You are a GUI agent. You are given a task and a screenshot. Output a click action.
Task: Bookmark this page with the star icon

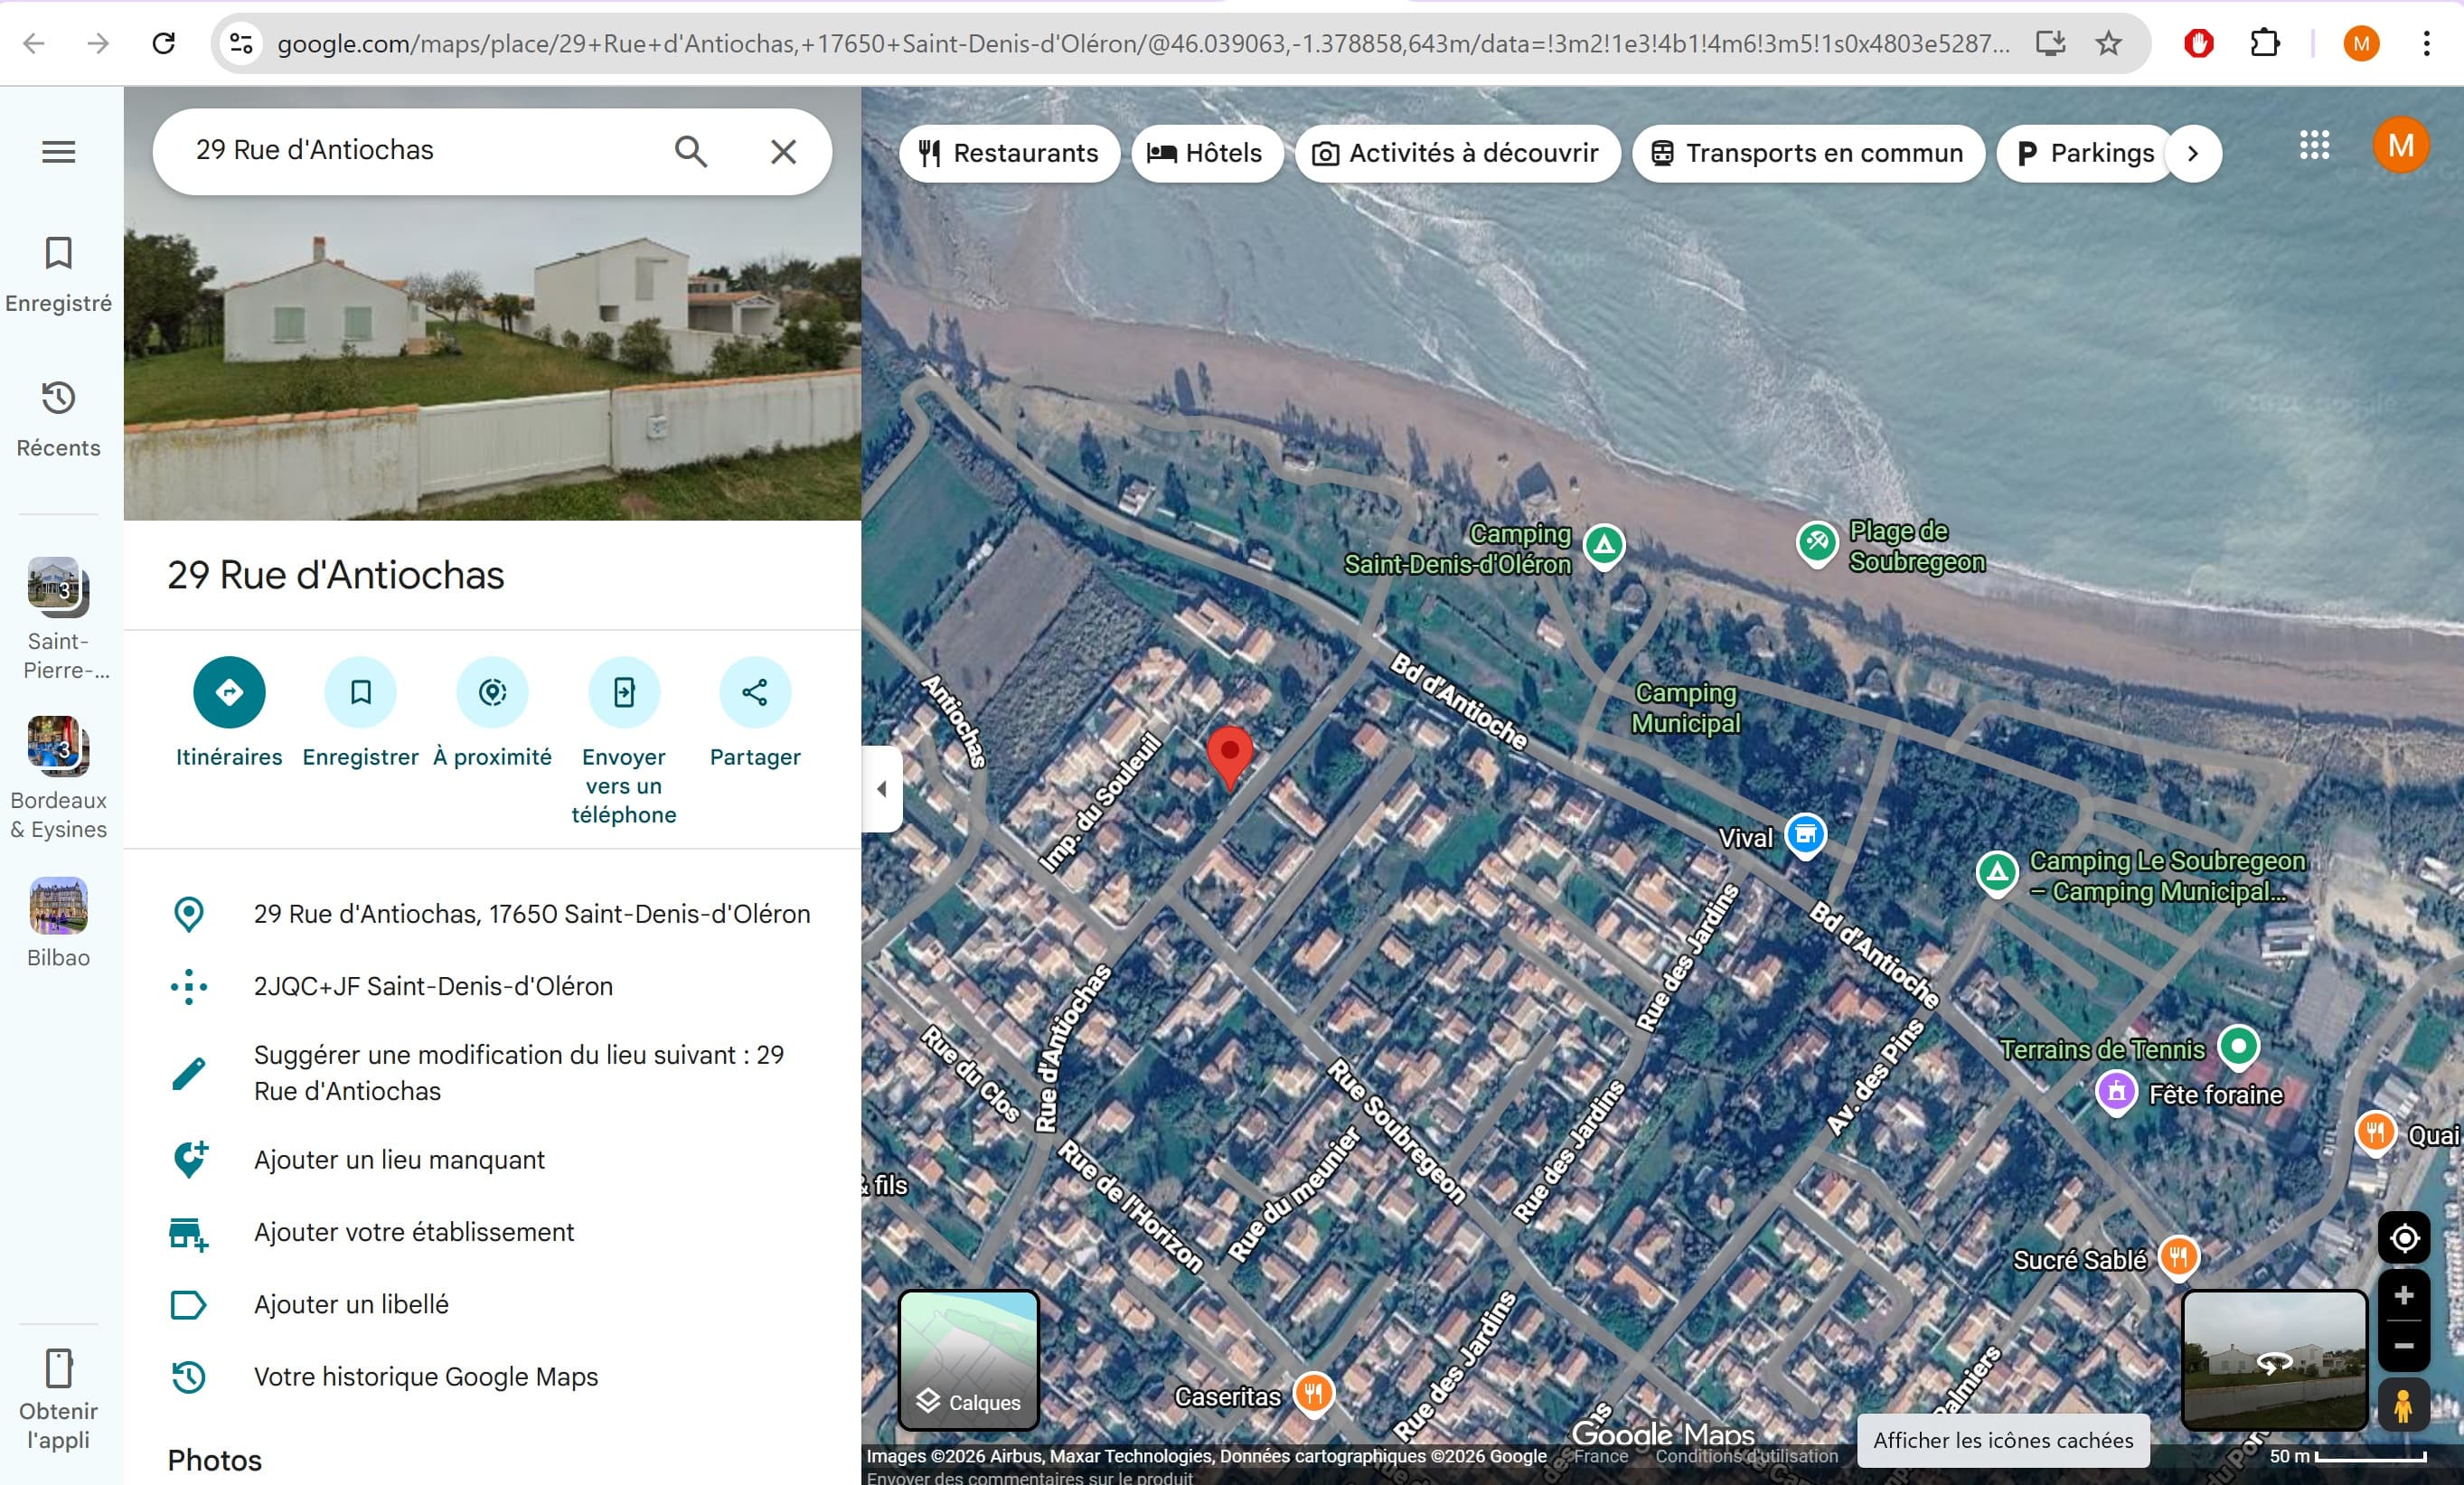click(x=2109, y=43)
